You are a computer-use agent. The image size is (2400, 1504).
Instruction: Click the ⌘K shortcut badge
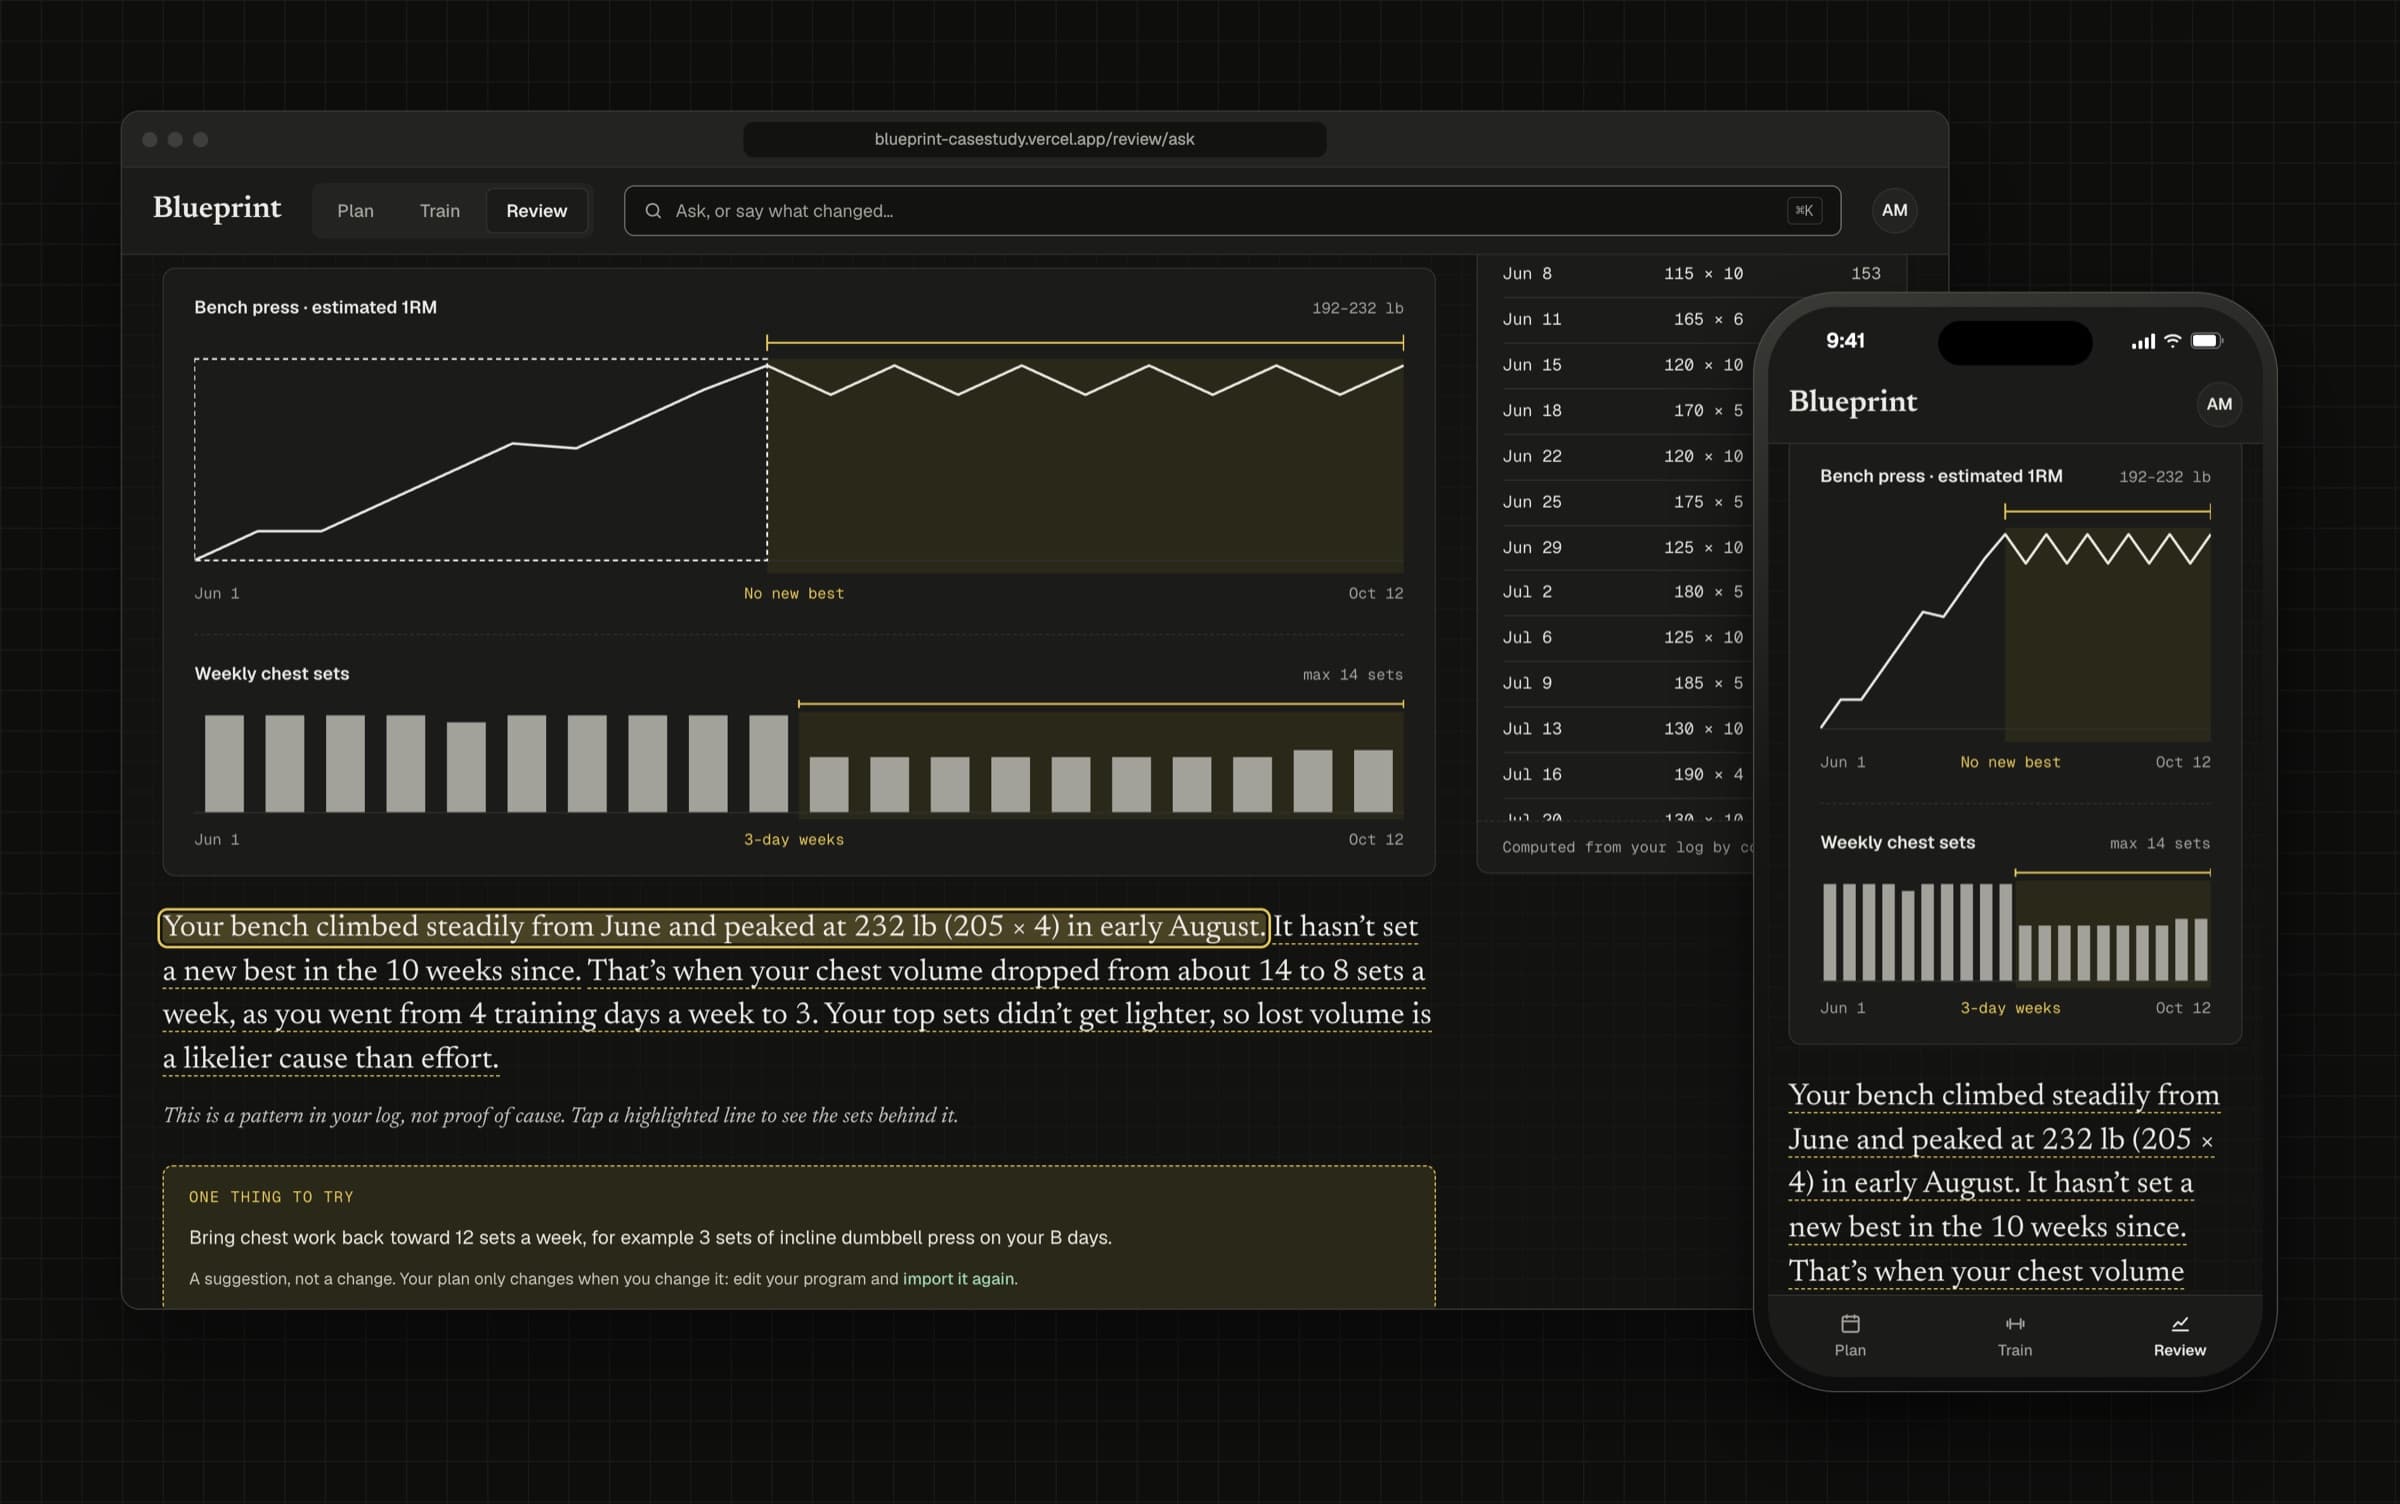pos(1804,211)
